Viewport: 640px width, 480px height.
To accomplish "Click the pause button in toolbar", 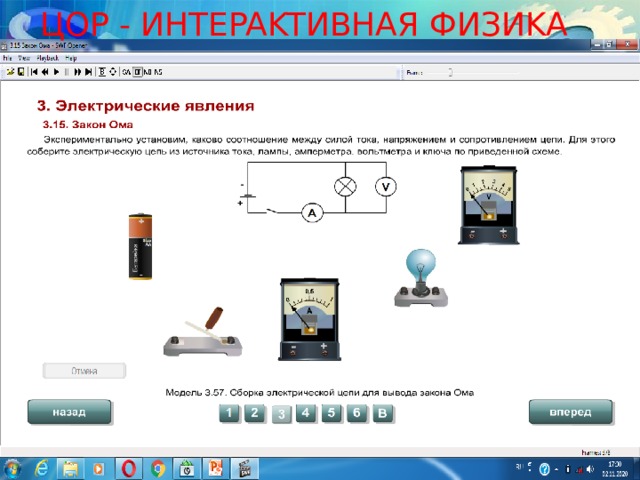I will pyautogui.click(x=67, y=72).
